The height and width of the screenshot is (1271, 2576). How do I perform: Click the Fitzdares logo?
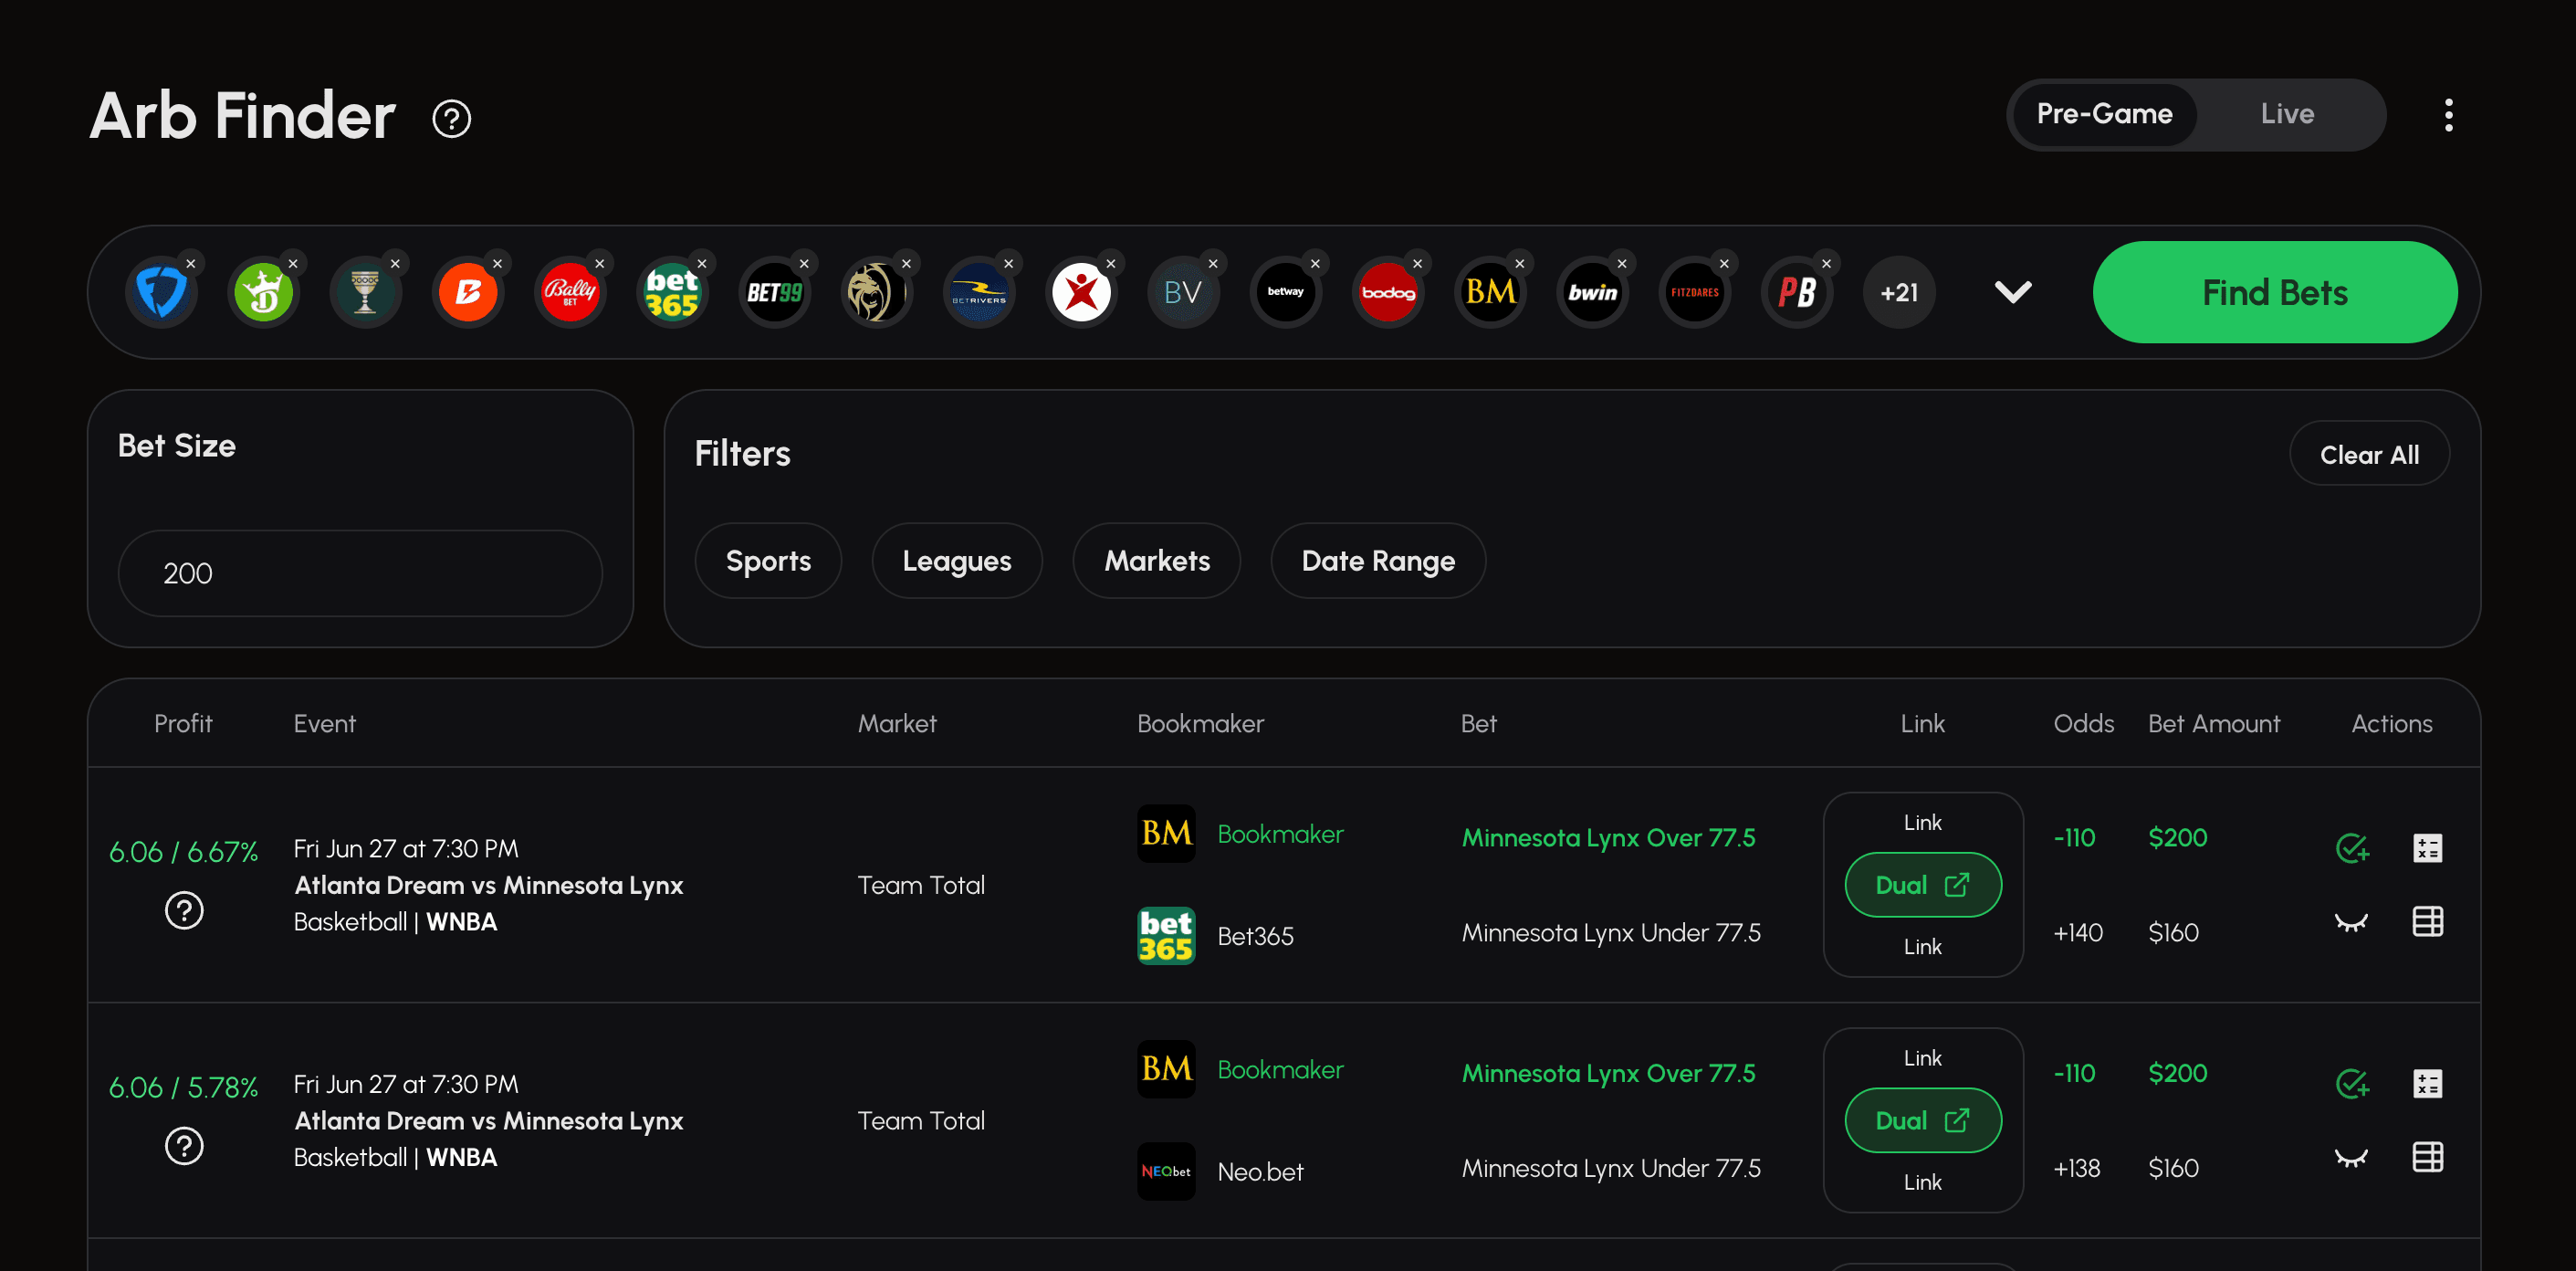click(1694, 292)
